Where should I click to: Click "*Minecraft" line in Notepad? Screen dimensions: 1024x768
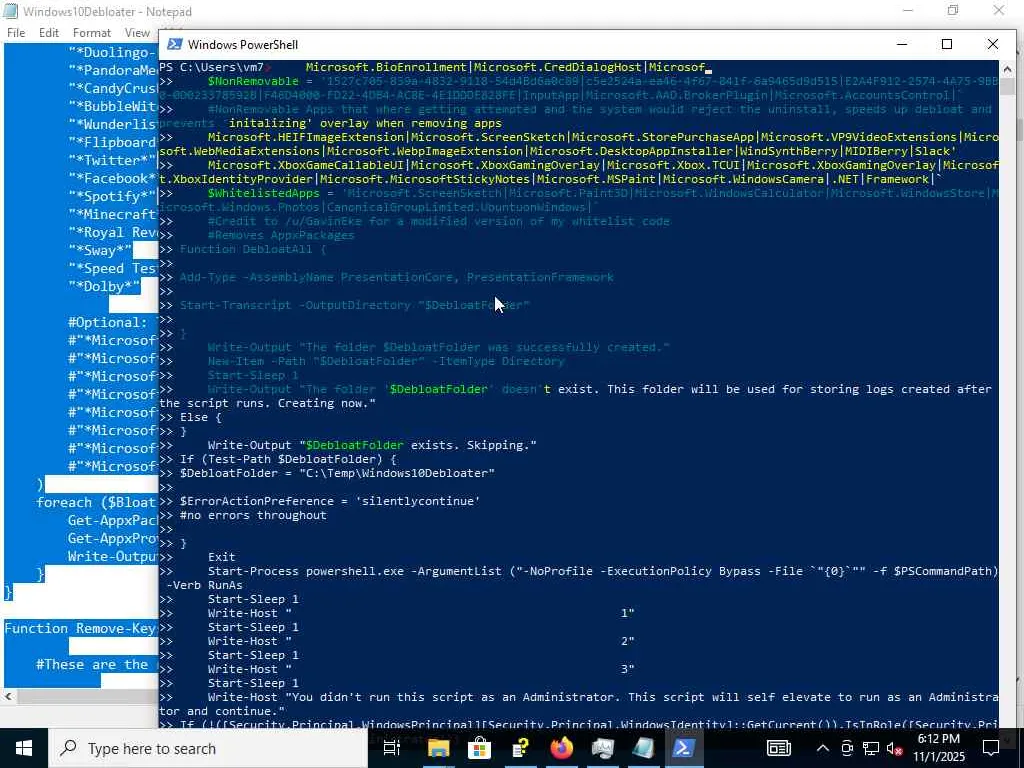[112, 214]
